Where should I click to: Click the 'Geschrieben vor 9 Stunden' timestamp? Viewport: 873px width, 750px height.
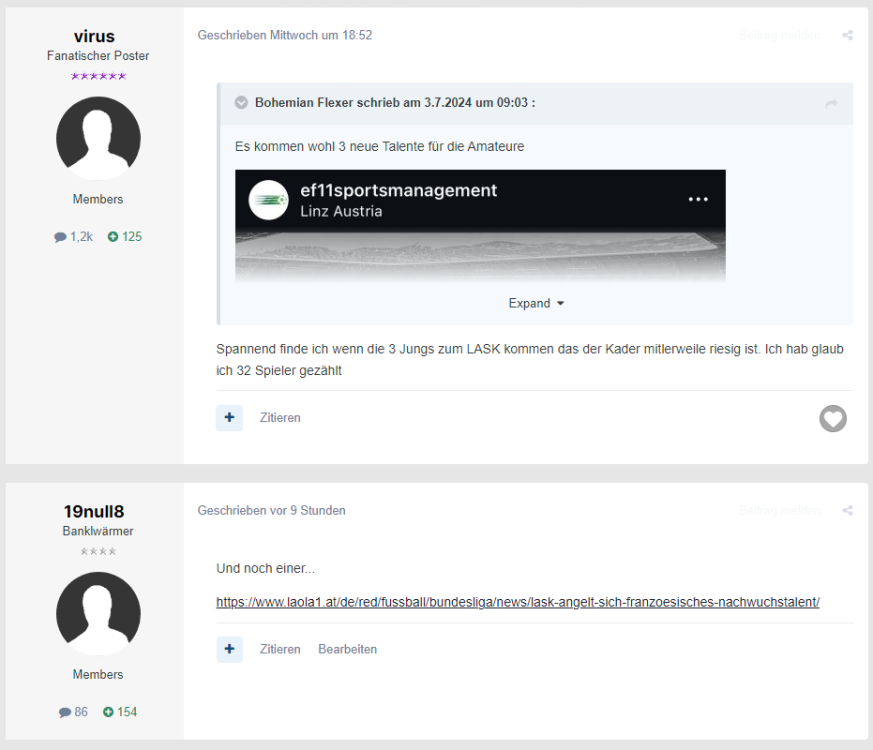[271, 510]
